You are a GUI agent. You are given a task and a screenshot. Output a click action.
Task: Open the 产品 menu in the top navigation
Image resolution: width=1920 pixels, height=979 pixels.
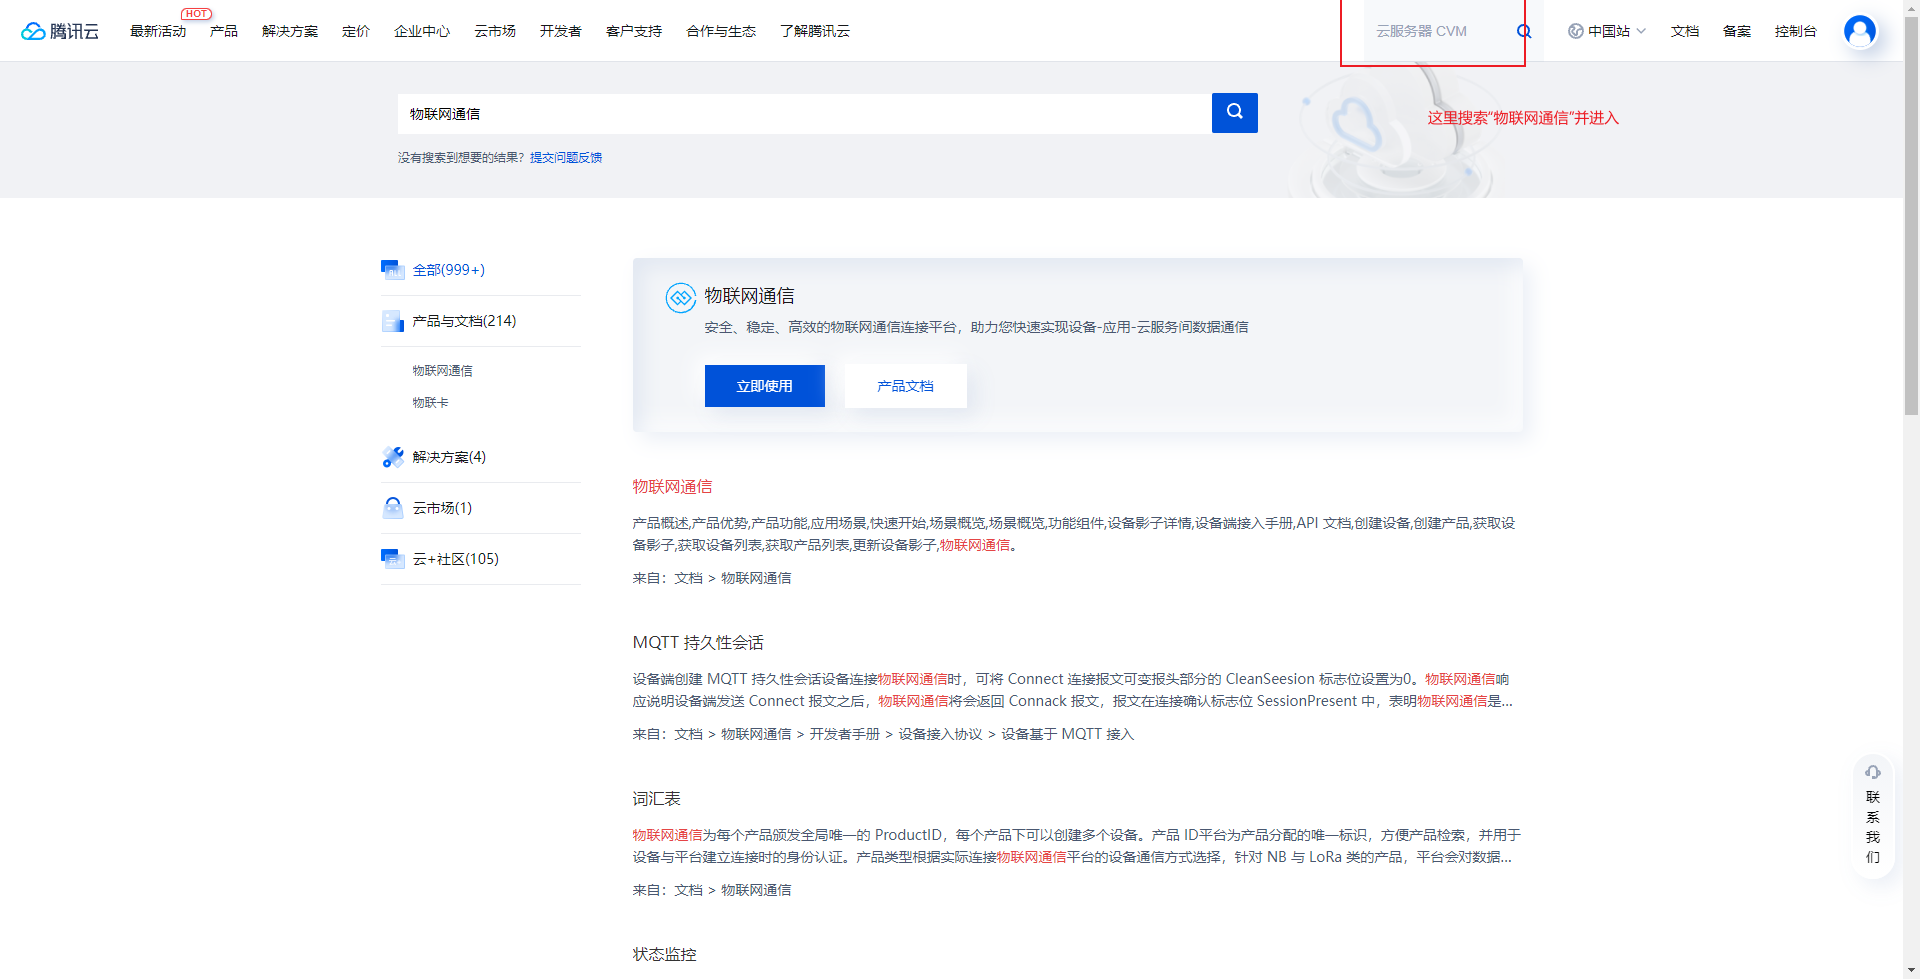click(x=223, y=31)
